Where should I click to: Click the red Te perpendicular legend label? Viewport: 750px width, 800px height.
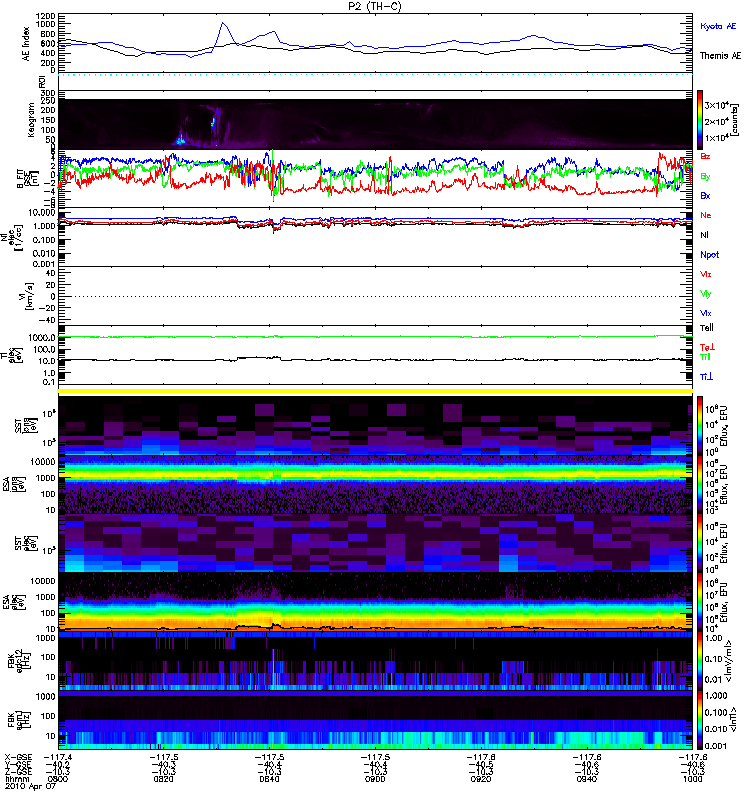pos(707,347)
